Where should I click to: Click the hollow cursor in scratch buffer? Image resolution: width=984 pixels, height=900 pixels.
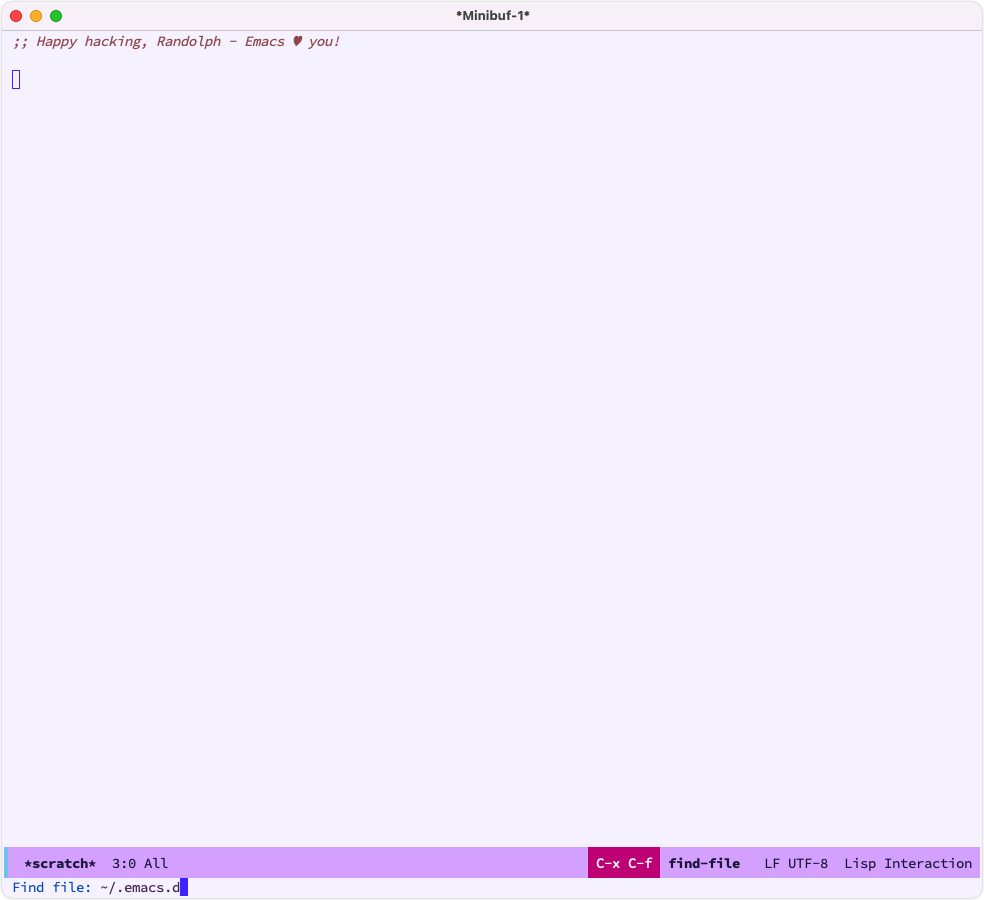[16, 80]
